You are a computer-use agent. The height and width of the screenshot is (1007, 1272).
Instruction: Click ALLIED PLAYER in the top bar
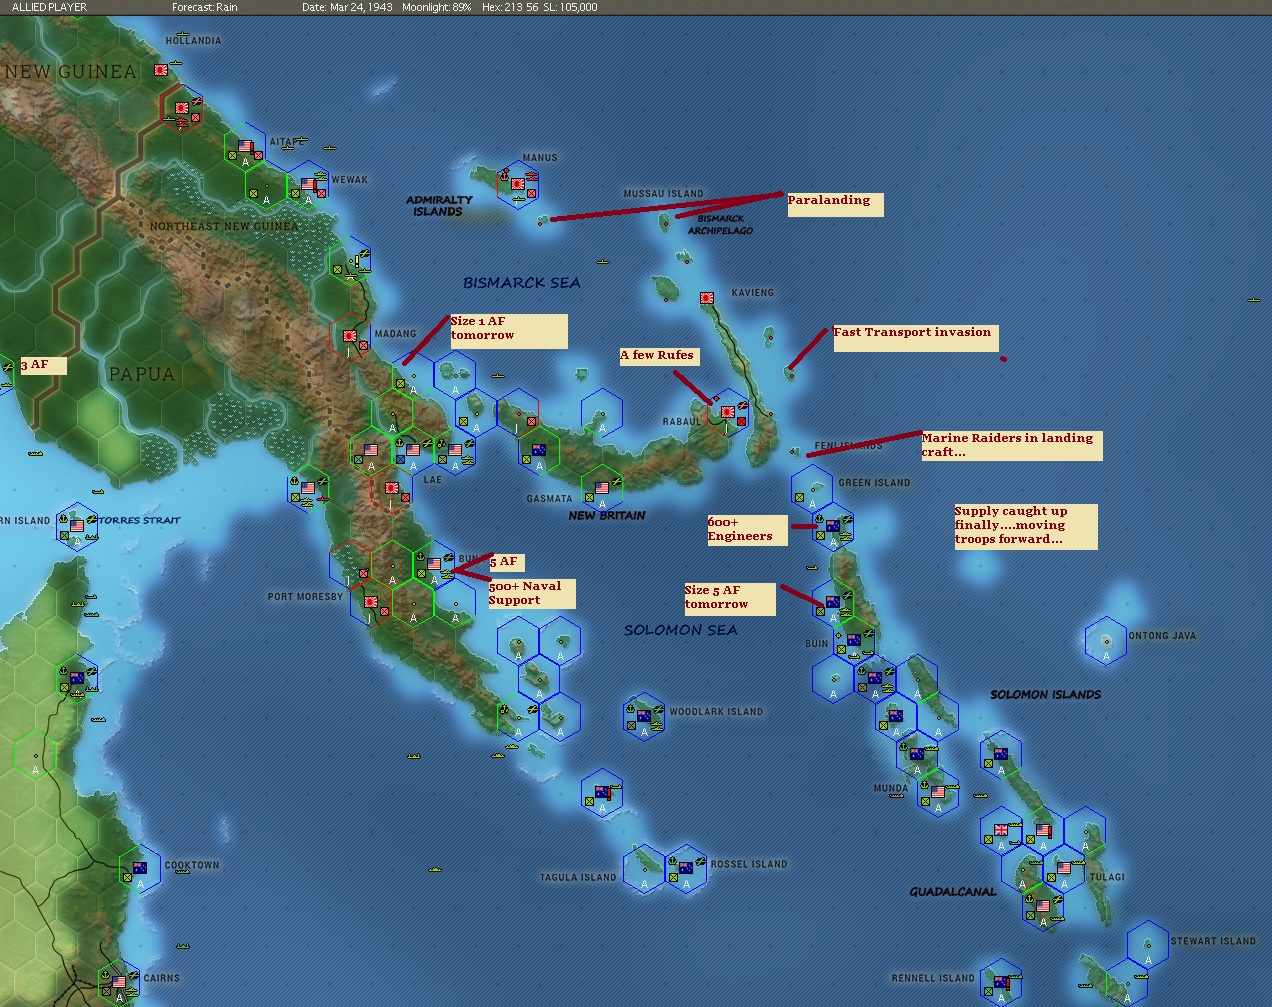[49, 7]
